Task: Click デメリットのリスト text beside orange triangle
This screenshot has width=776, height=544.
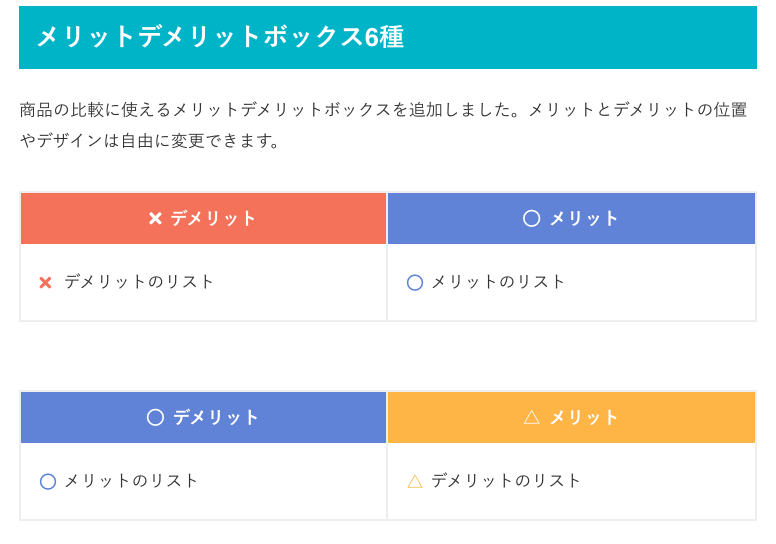Action: click(x=506, y=481)
